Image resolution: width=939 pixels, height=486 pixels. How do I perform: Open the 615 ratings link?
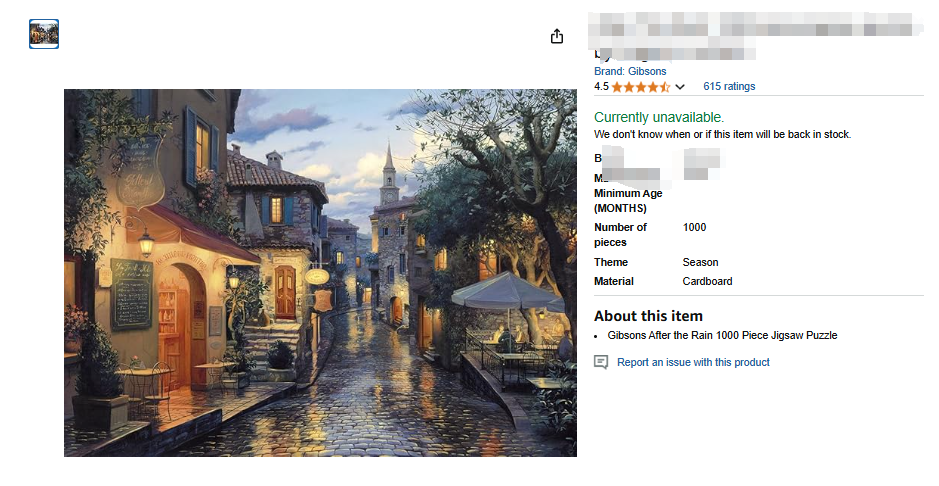point(729,86)
